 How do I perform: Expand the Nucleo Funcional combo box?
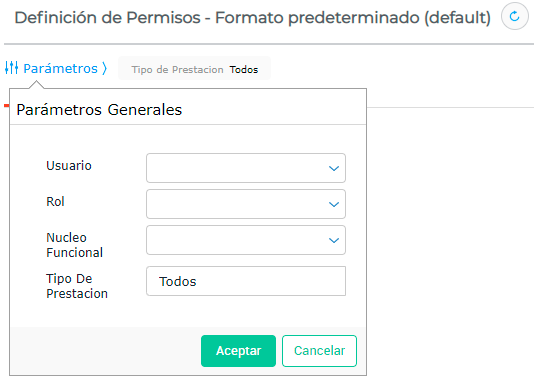[x=246, y=240]
